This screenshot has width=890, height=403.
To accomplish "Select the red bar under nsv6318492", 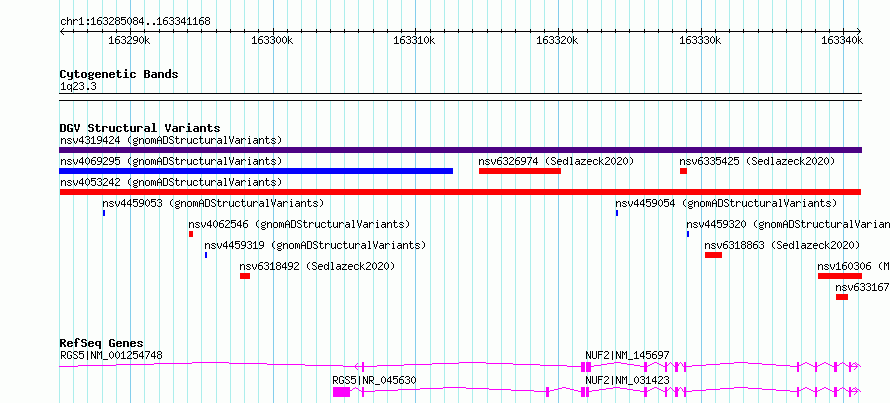I will pyautogui.click(x=245, y=276).
